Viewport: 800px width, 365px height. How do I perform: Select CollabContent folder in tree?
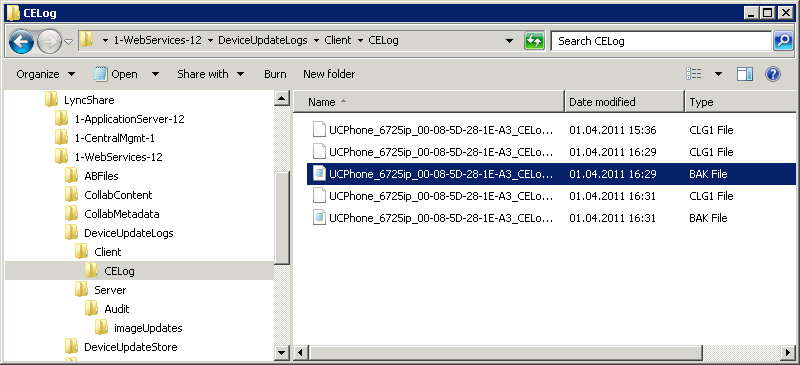118,195
